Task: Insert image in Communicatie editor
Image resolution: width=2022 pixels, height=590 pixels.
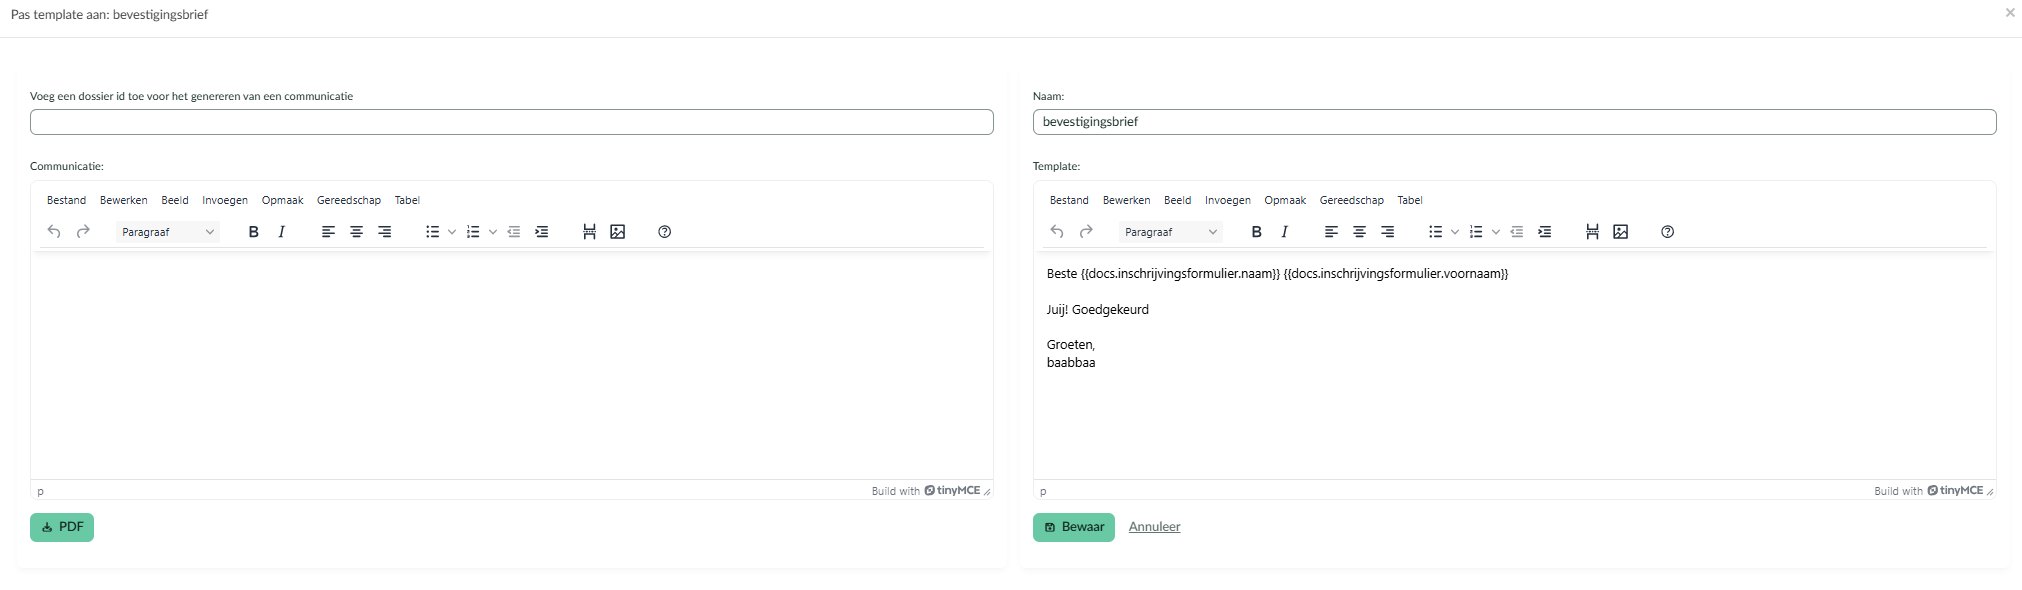Action: click(x=618, y=232)
